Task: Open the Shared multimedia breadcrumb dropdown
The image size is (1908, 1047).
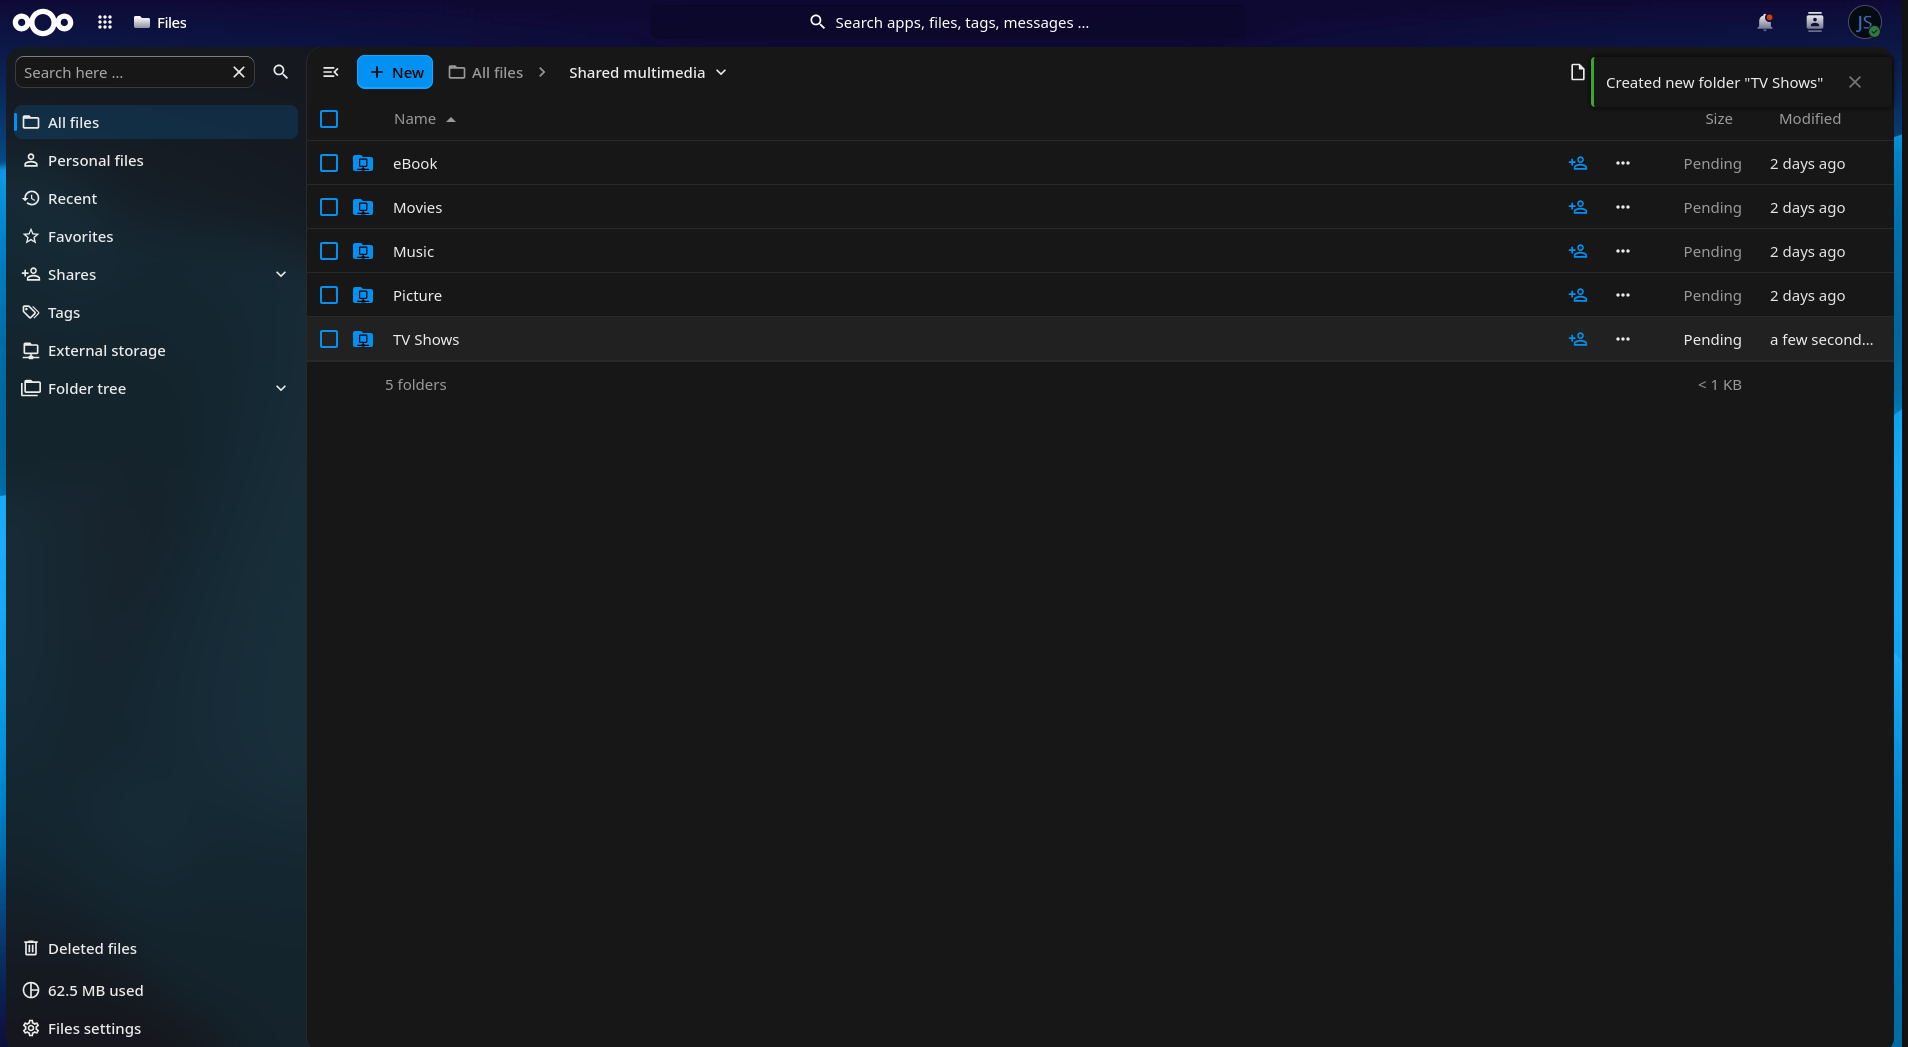Action: click(648, 72)
